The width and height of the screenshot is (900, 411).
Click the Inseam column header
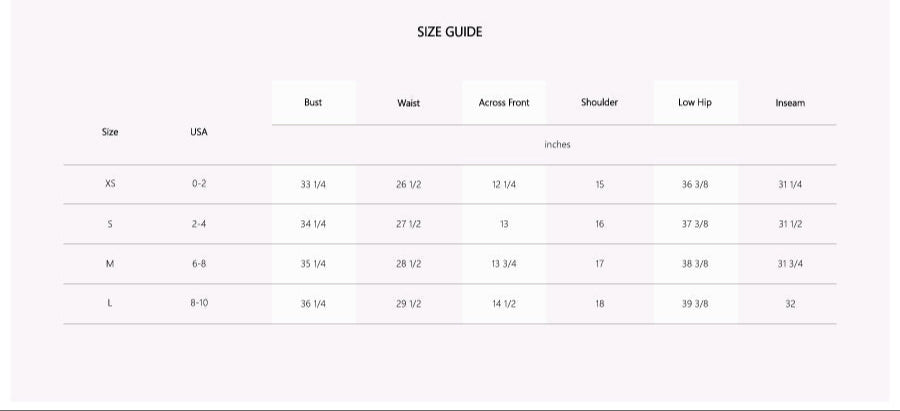(x=790, y=103)
